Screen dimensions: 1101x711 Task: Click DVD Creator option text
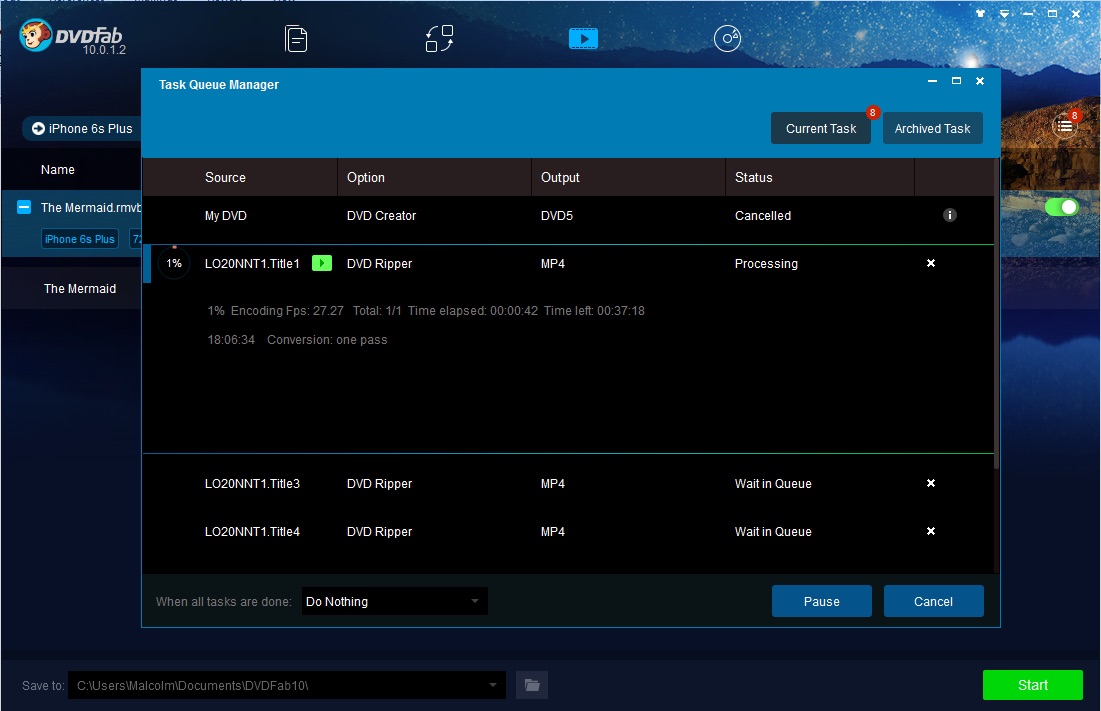click(381, 215)
